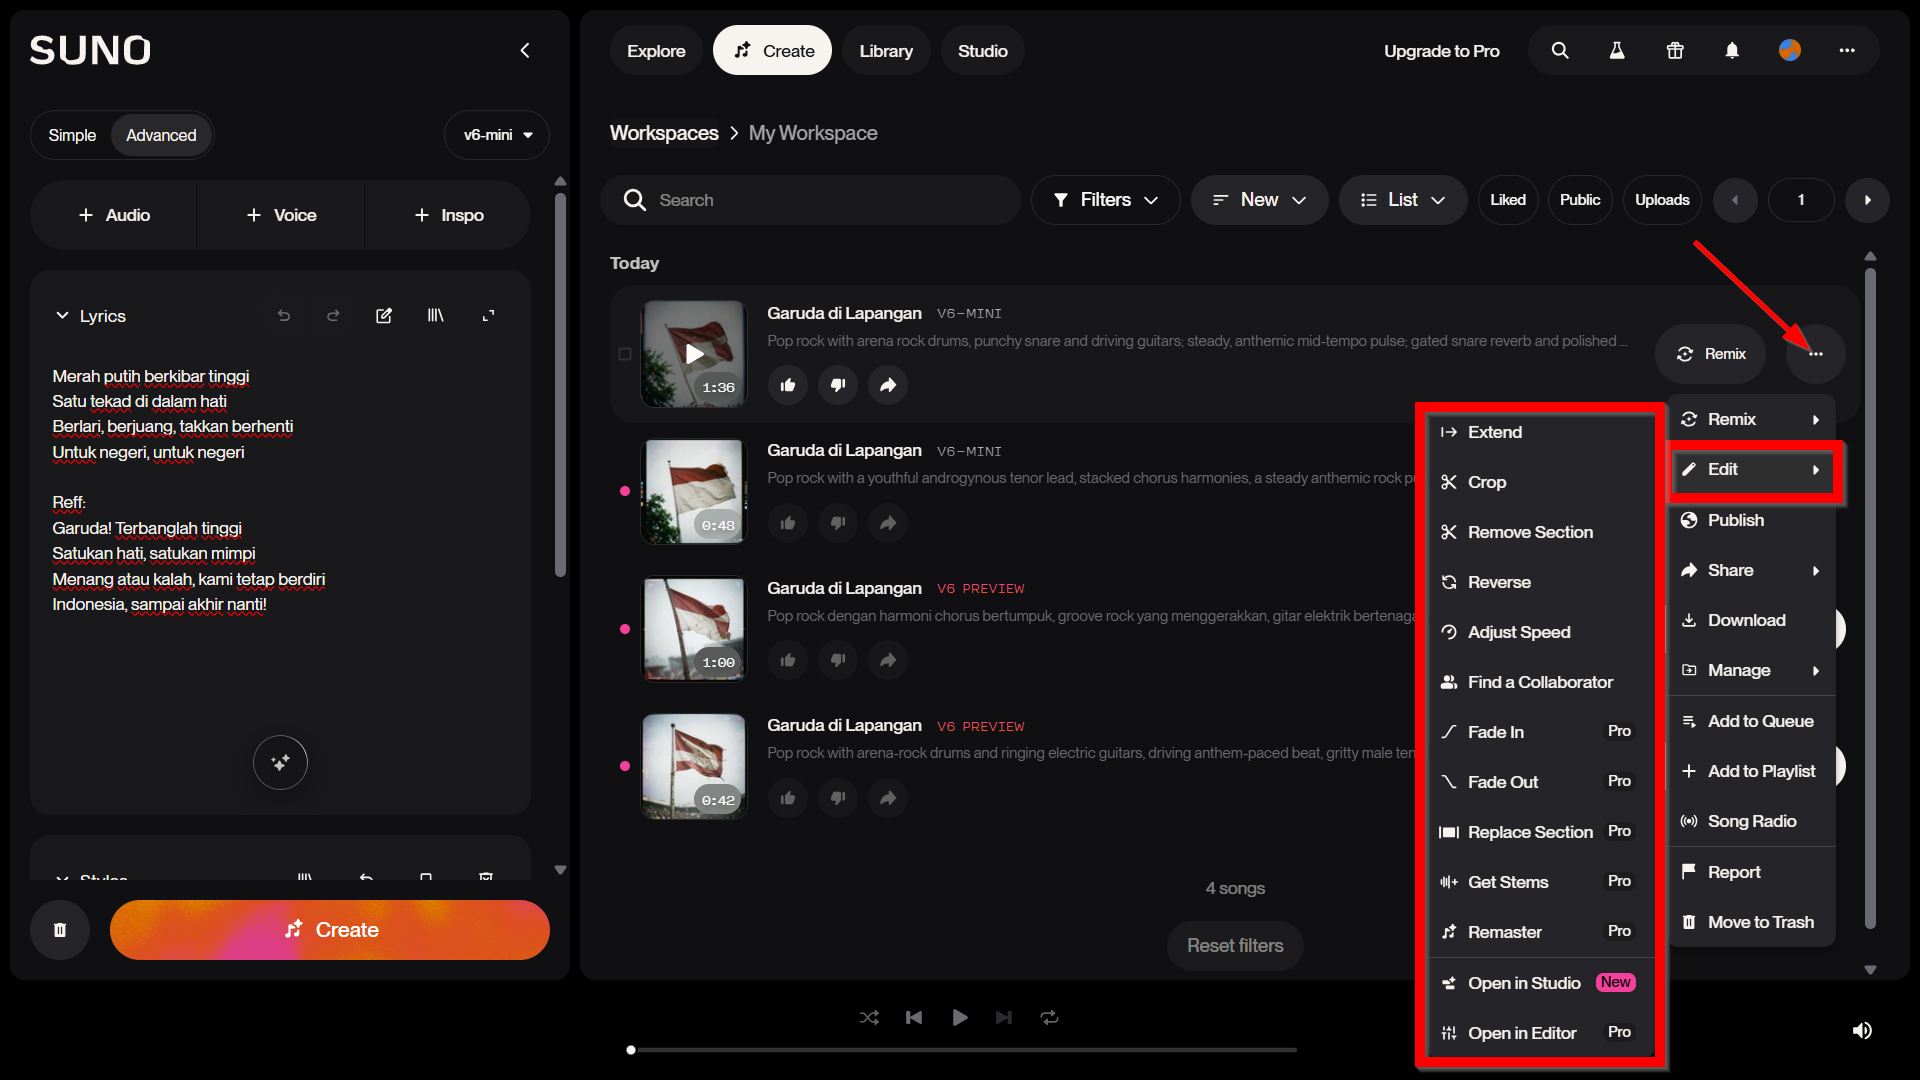Toggle shuffle in the player bar
The image size is (1920, 1080).
[869, 1017]
